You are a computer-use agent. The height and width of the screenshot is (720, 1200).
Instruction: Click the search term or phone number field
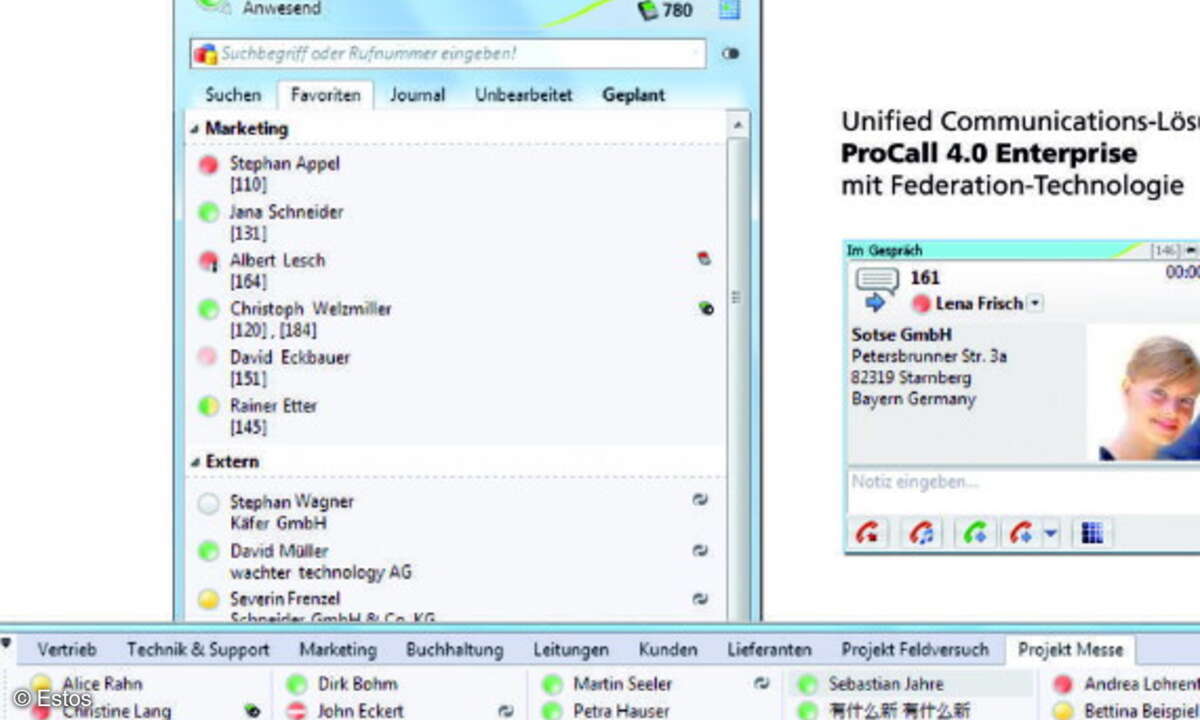pyautogui.click(x=448, y=54)
